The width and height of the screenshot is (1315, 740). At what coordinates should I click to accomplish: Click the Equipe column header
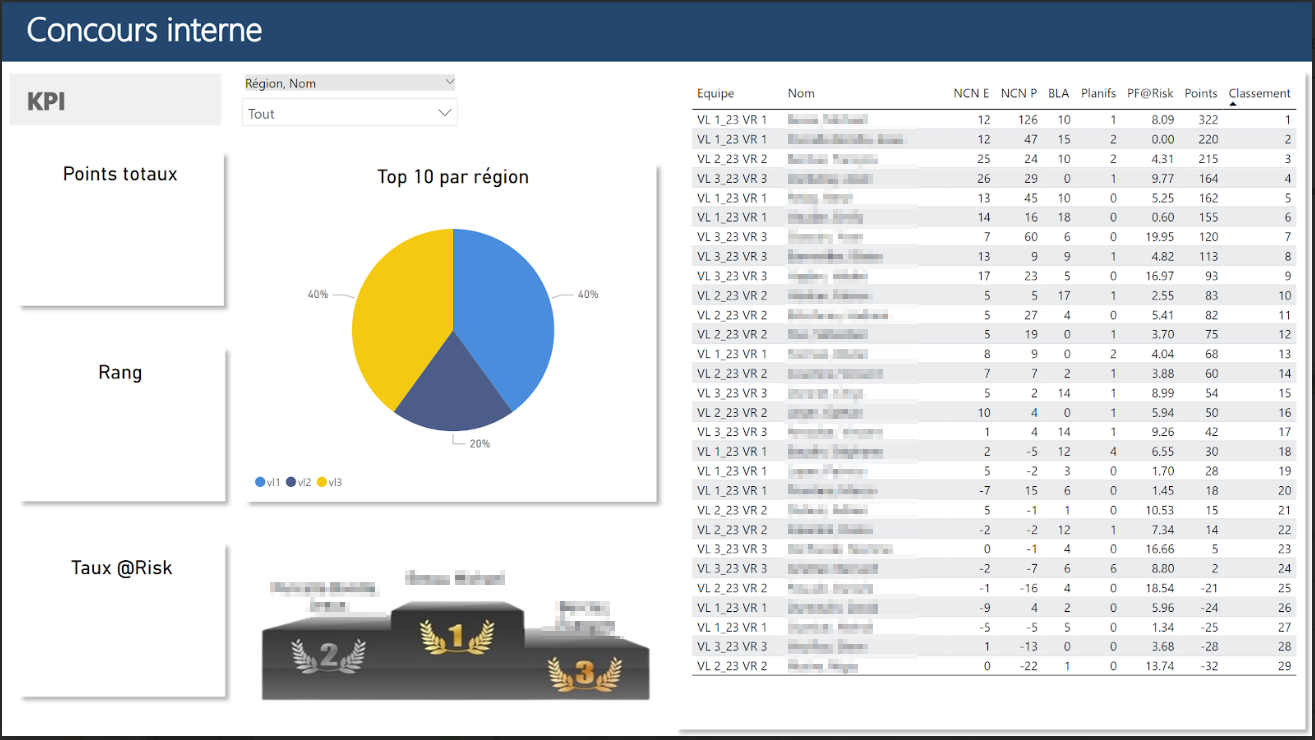pos(715,94)
